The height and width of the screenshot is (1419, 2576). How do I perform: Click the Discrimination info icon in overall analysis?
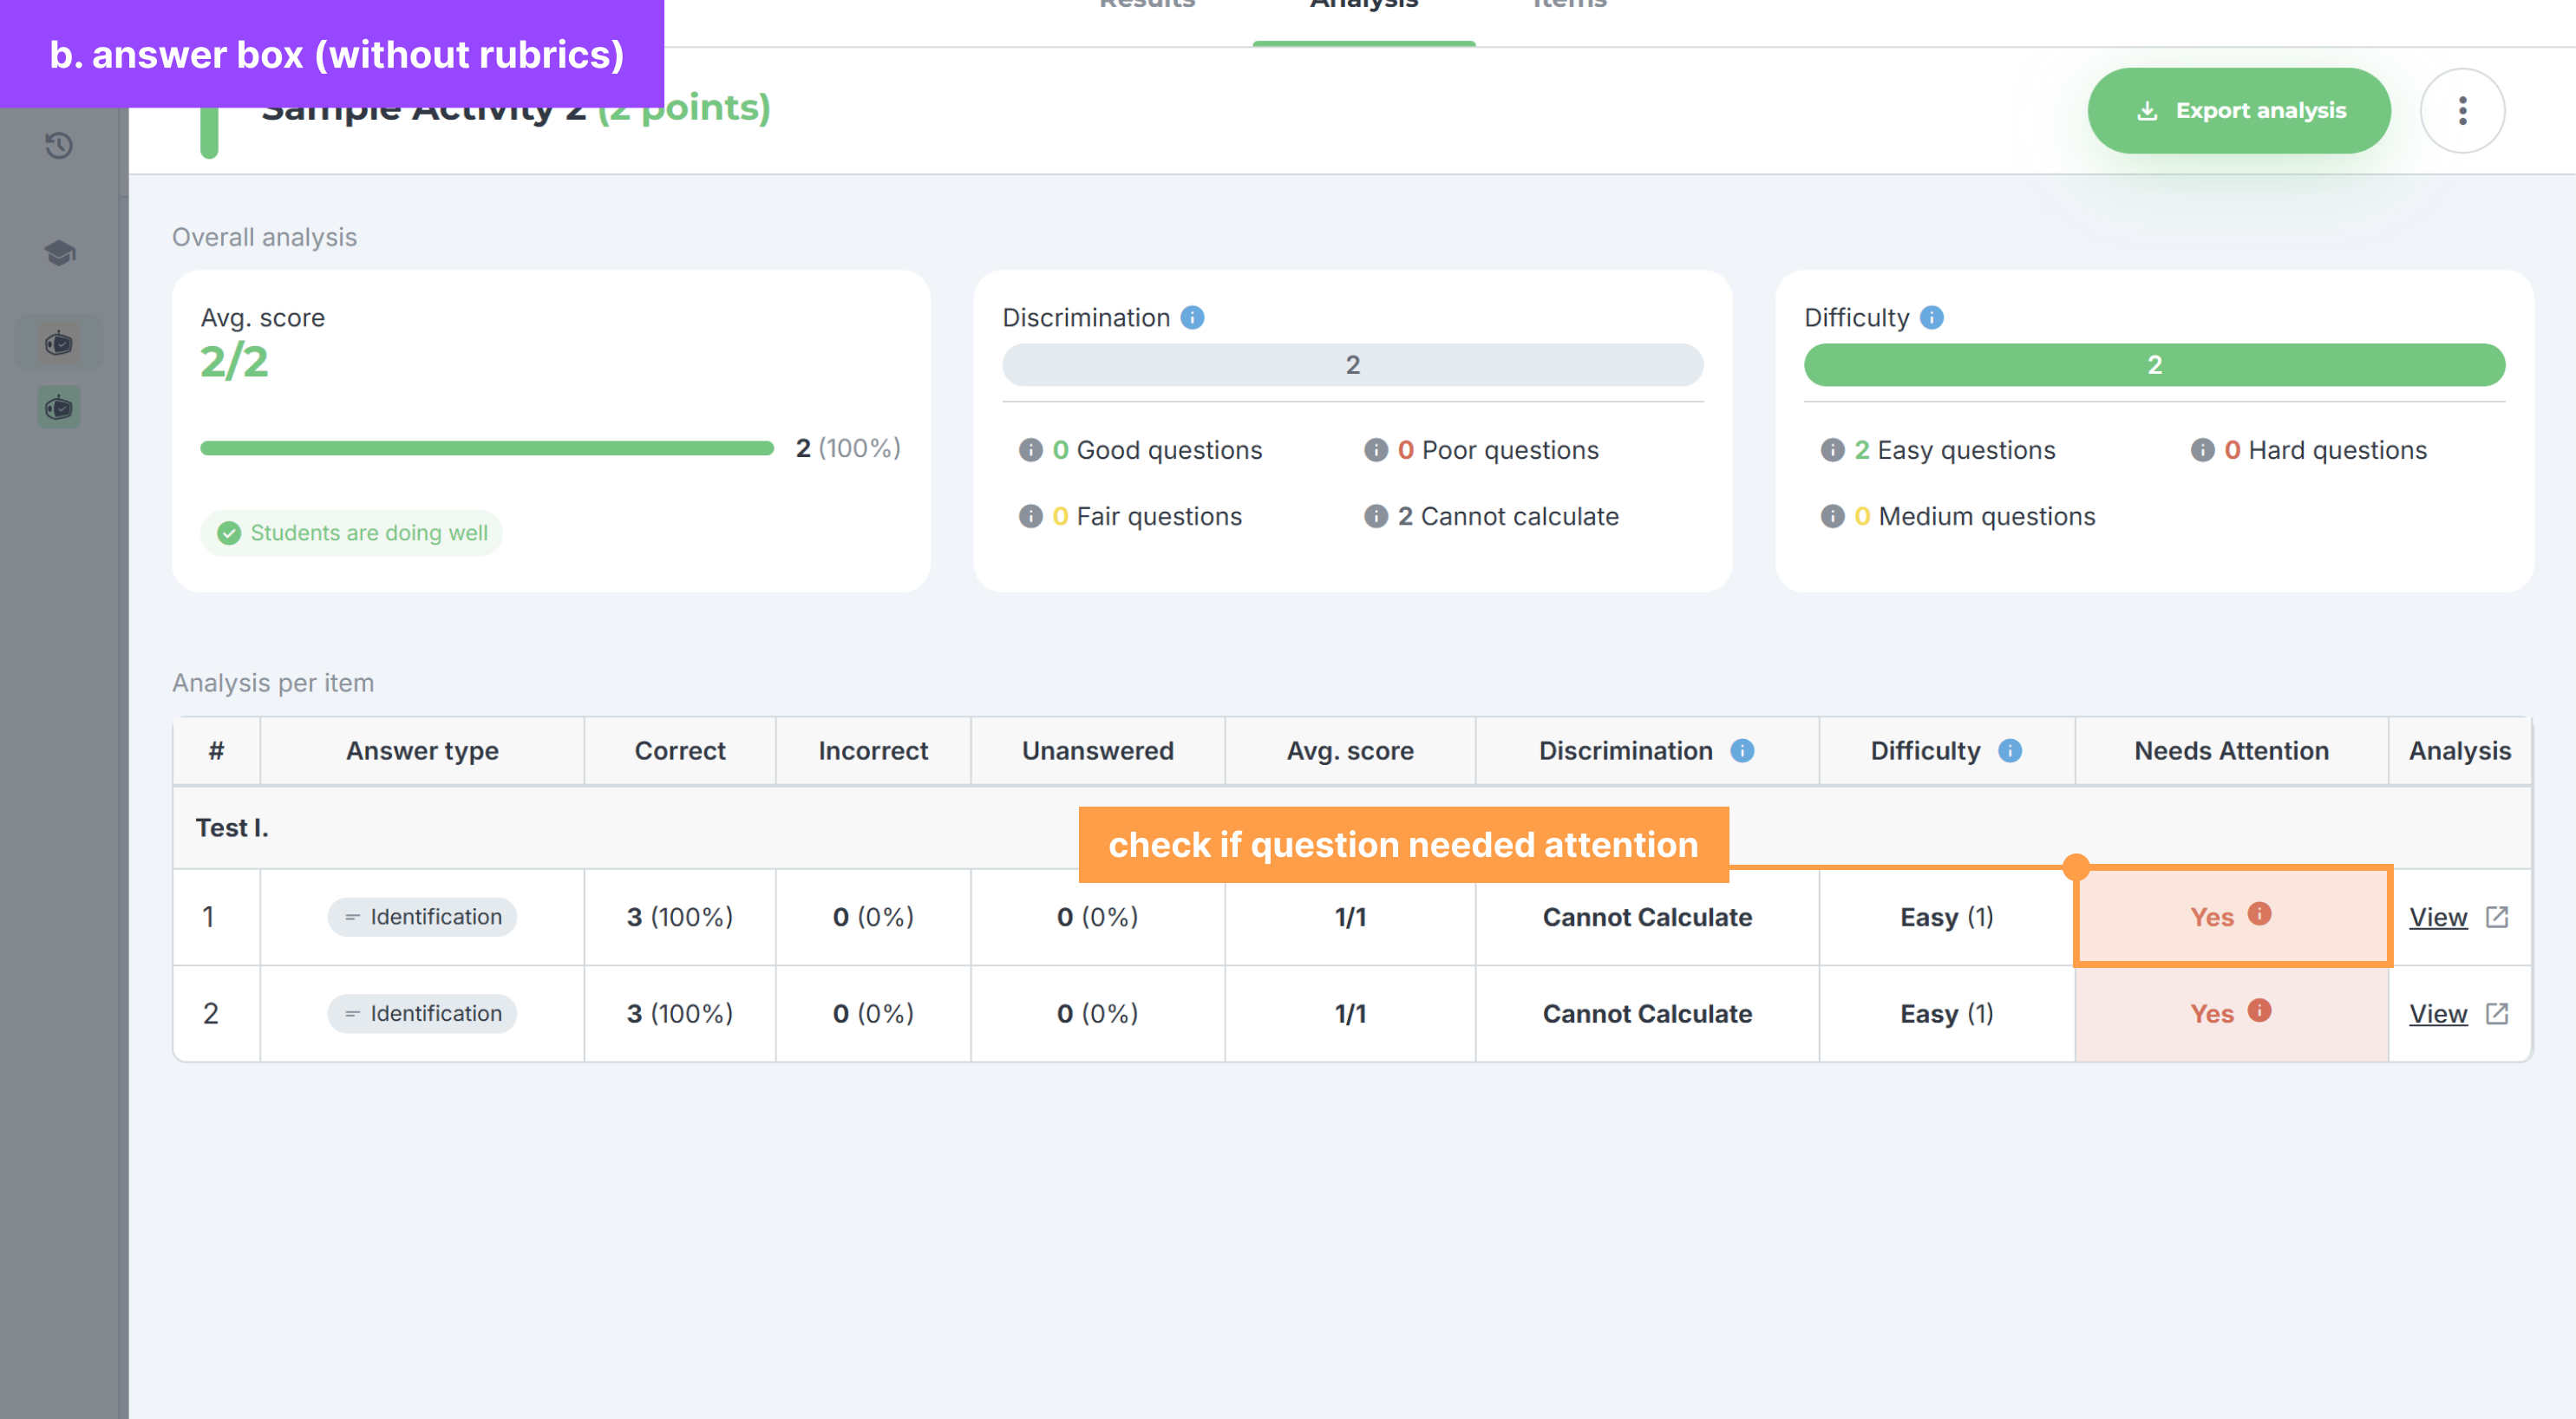tap(1192, 318)
